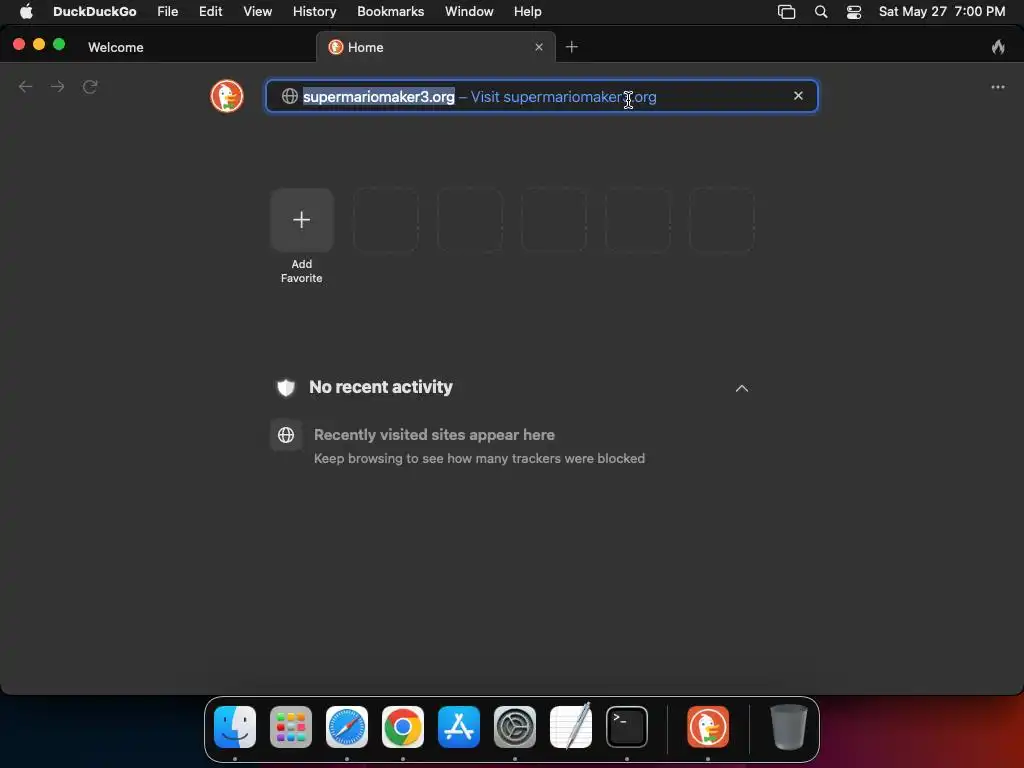Click the Spotlight search icon
Image resolution: width=1024 pixels, height=768 pixels.
click(x=821, y=12)
